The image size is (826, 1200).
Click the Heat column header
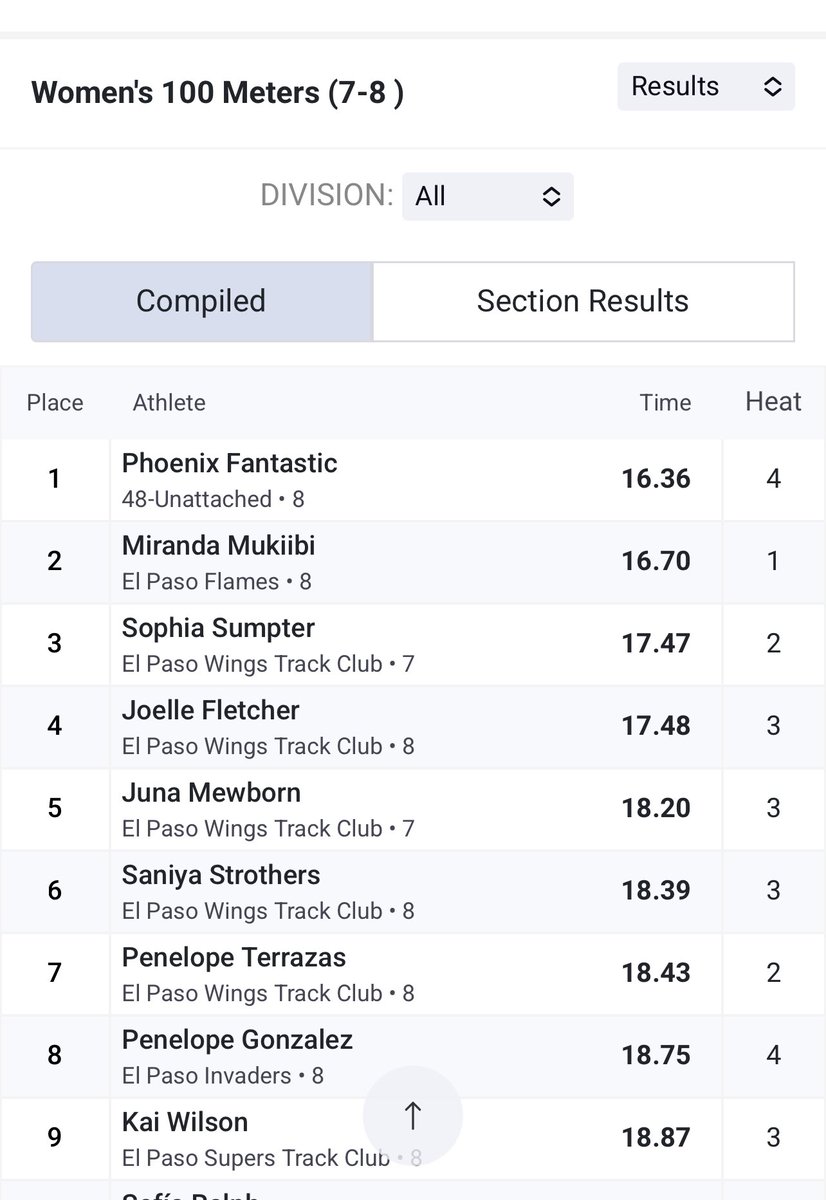[773, 402]
